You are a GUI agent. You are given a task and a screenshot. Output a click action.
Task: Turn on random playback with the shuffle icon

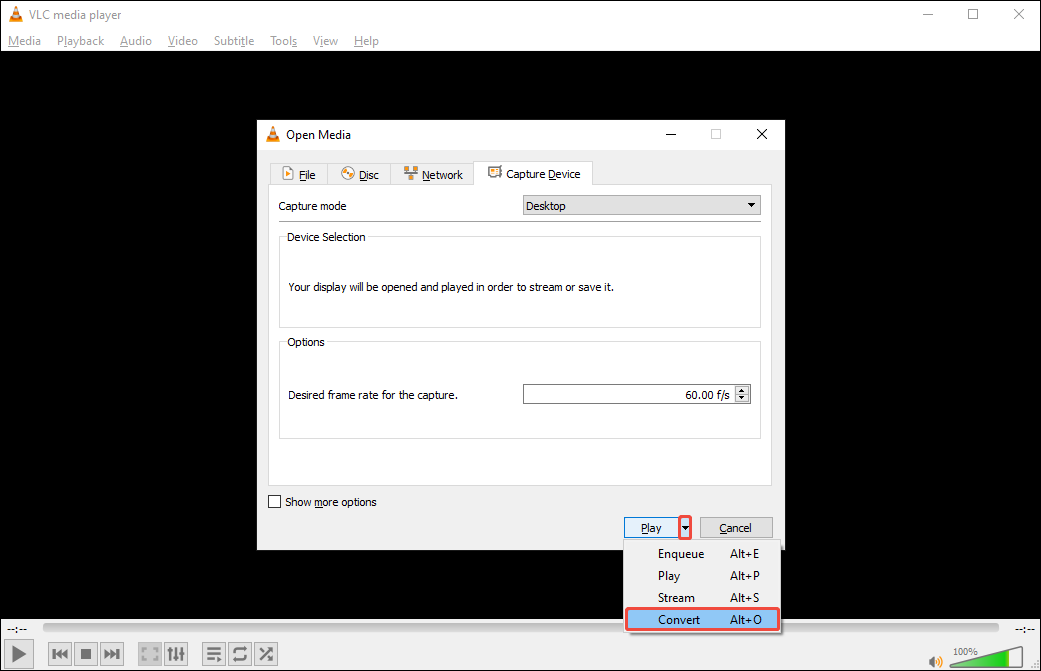[265, 653]
